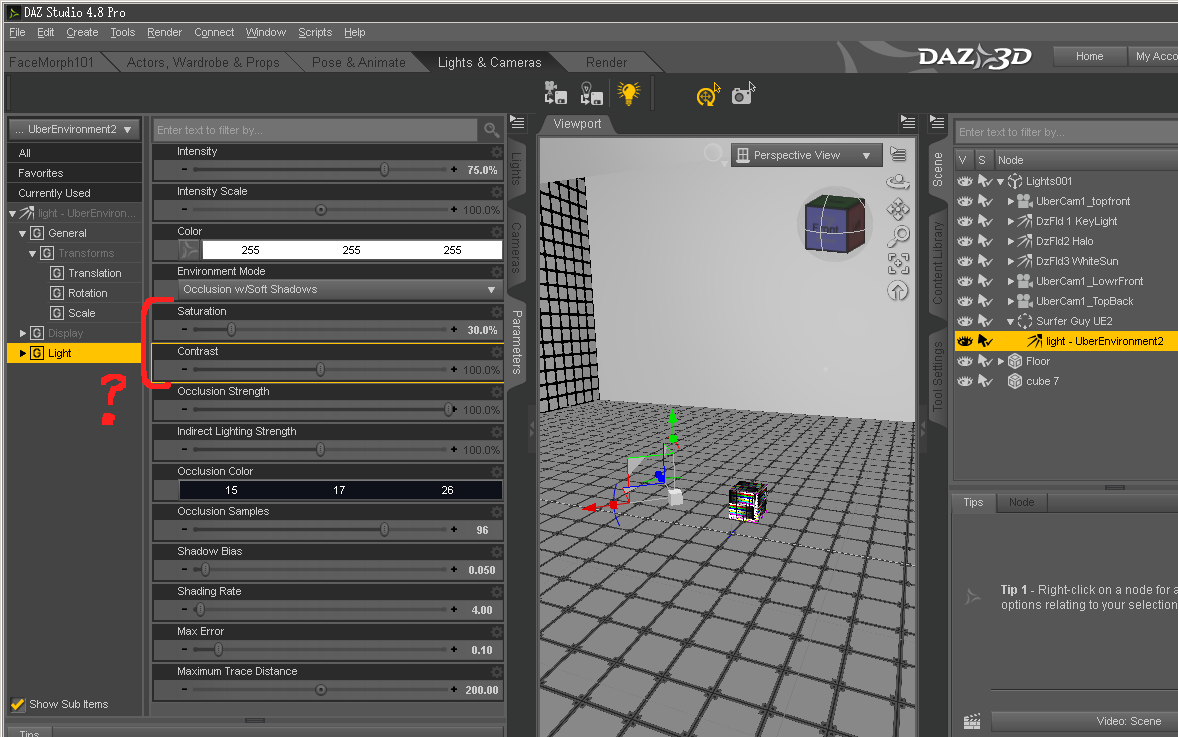
Task: Toggle visibility eye for cube 7
Action: pyautogui.click(x=965, y=381)
